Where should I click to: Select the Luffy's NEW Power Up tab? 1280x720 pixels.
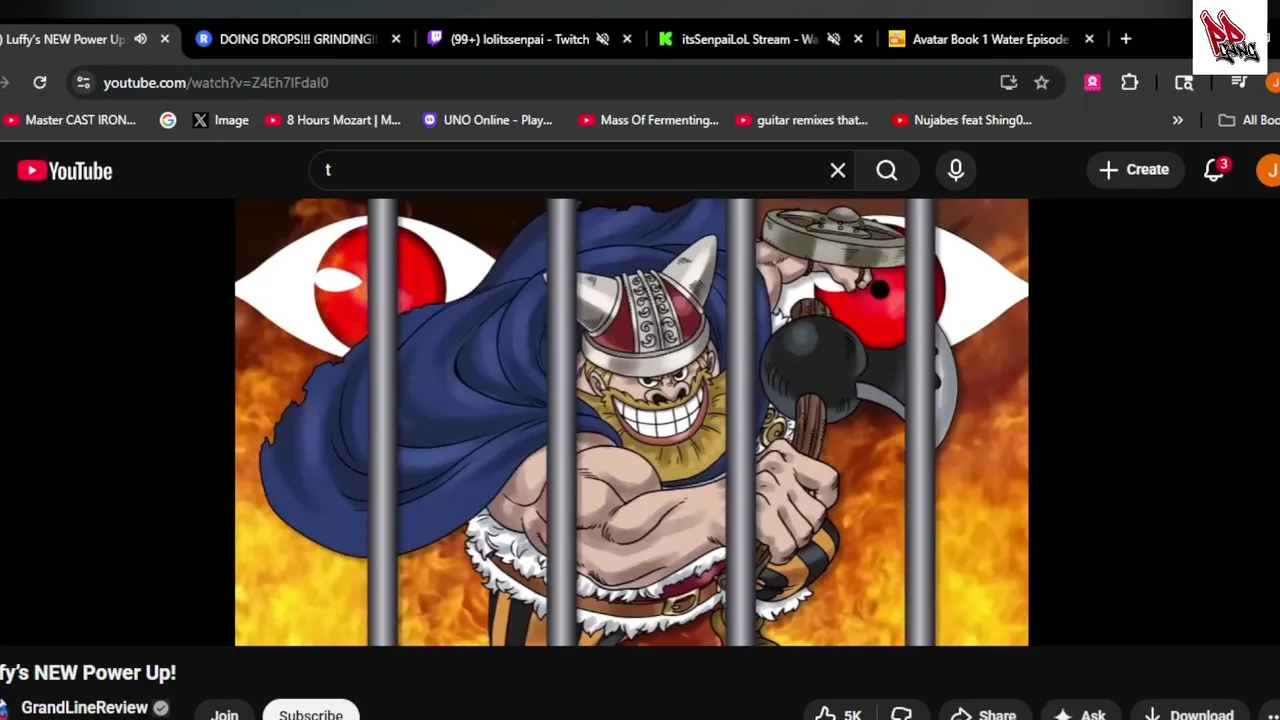[65, 39]
